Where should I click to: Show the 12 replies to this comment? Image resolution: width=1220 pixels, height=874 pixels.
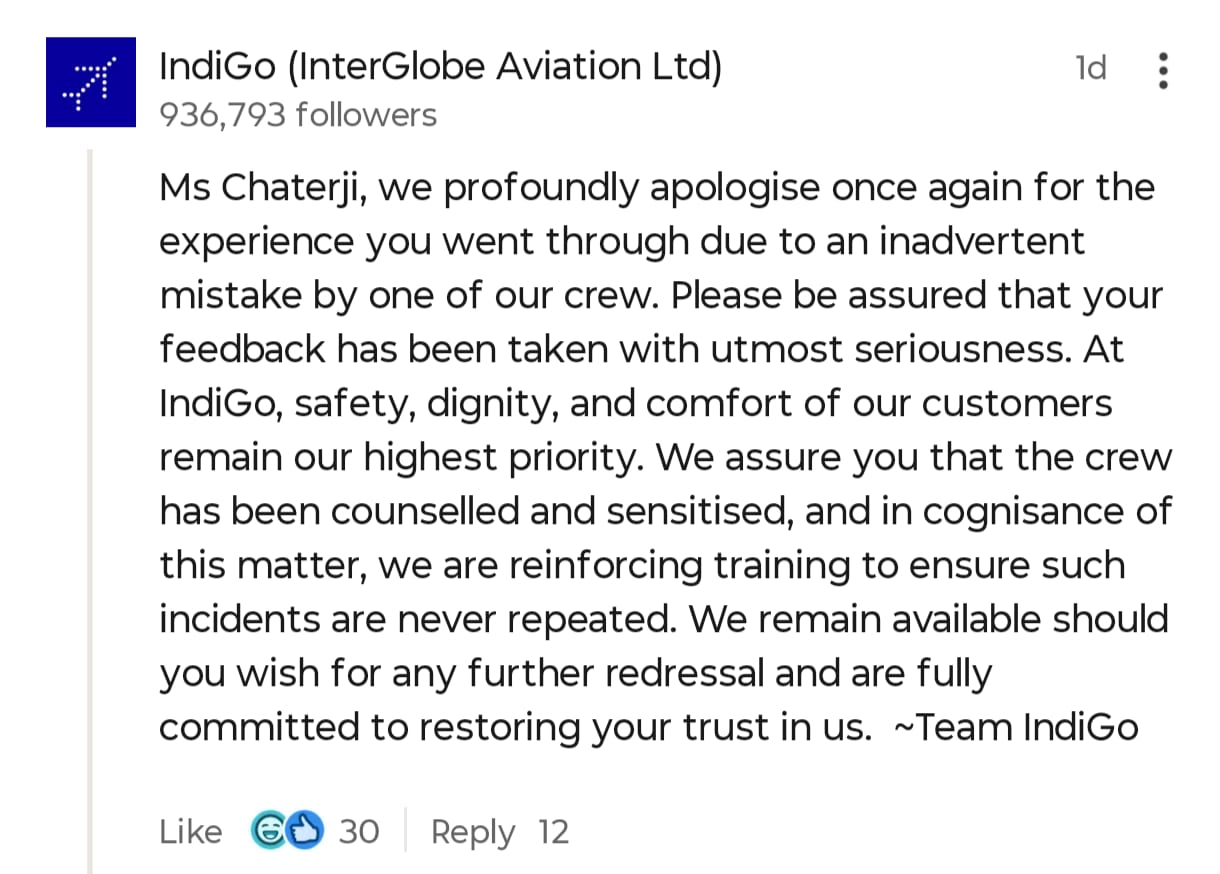[x=553, y=831]
